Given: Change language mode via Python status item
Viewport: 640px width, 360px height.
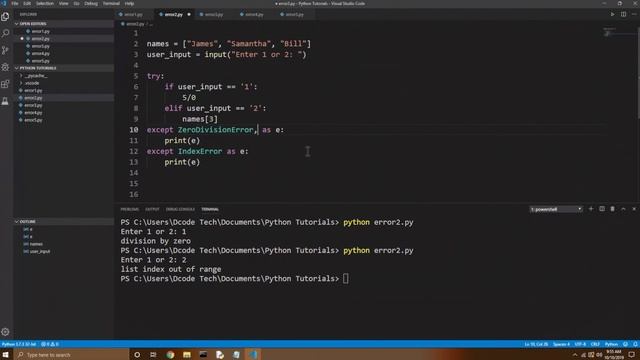Looking at the screenshot, I should point(611,344).
